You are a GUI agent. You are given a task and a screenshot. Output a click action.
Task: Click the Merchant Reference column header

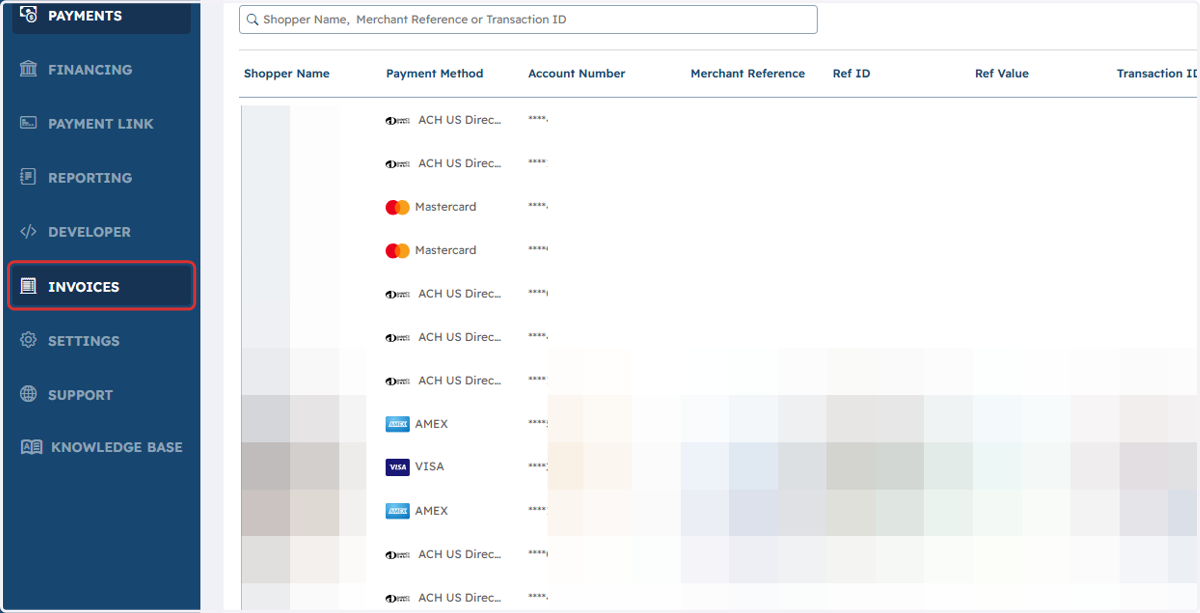[x=747, y=73]
